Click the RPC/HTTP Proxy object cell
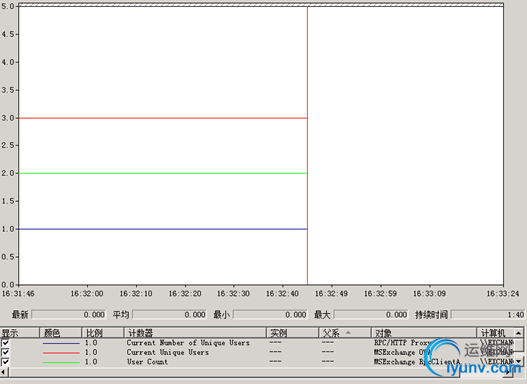The width and height of the screenshot is (527, 384). pyautogui.click(x=403, y=343)
